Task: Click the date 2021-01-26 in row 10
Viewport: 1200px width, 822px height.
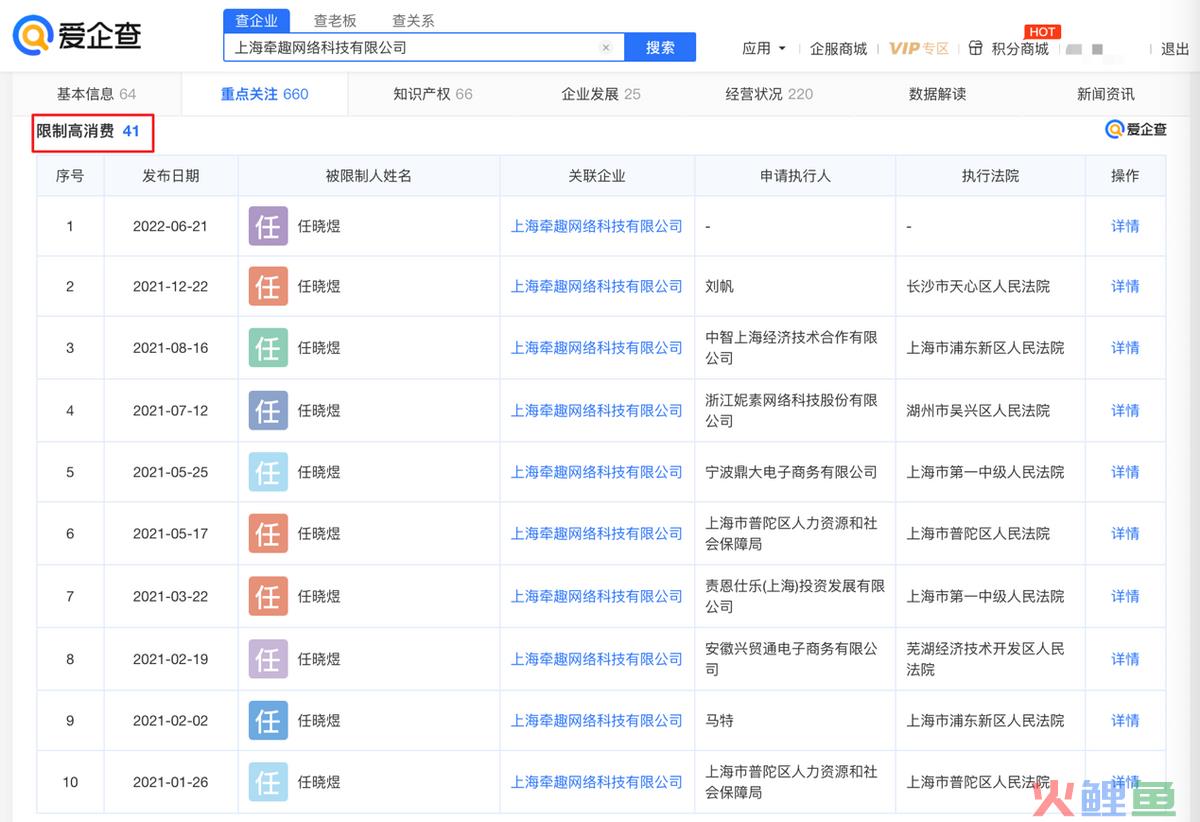Action: point(171,782)
